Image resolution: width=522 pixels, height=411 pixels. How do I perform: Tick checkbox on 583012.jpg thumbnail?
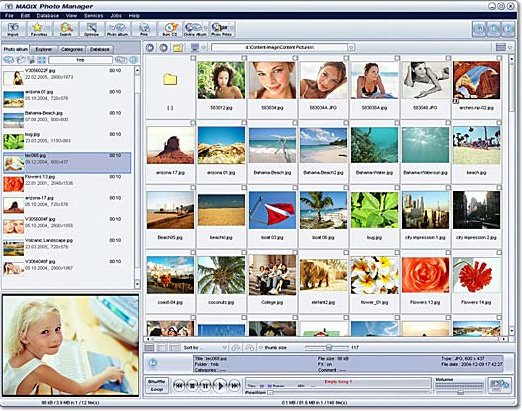pyautogui.click(x=244, y=58)
